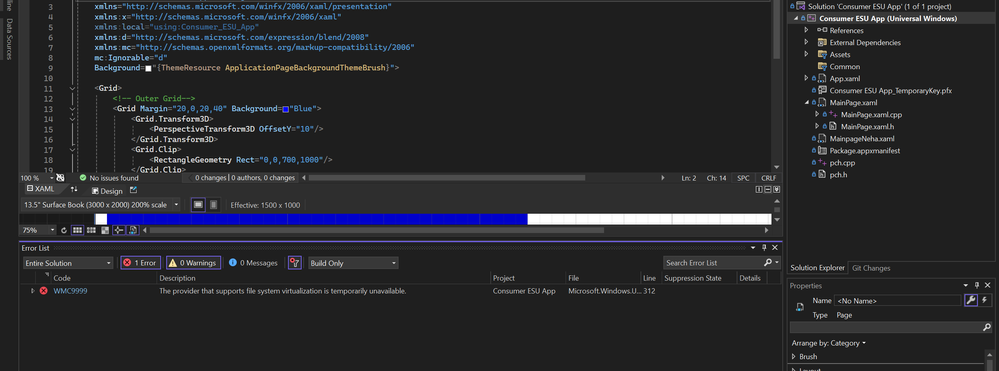
Task: Expand the External Dependencies node
Action: point(807,42)
